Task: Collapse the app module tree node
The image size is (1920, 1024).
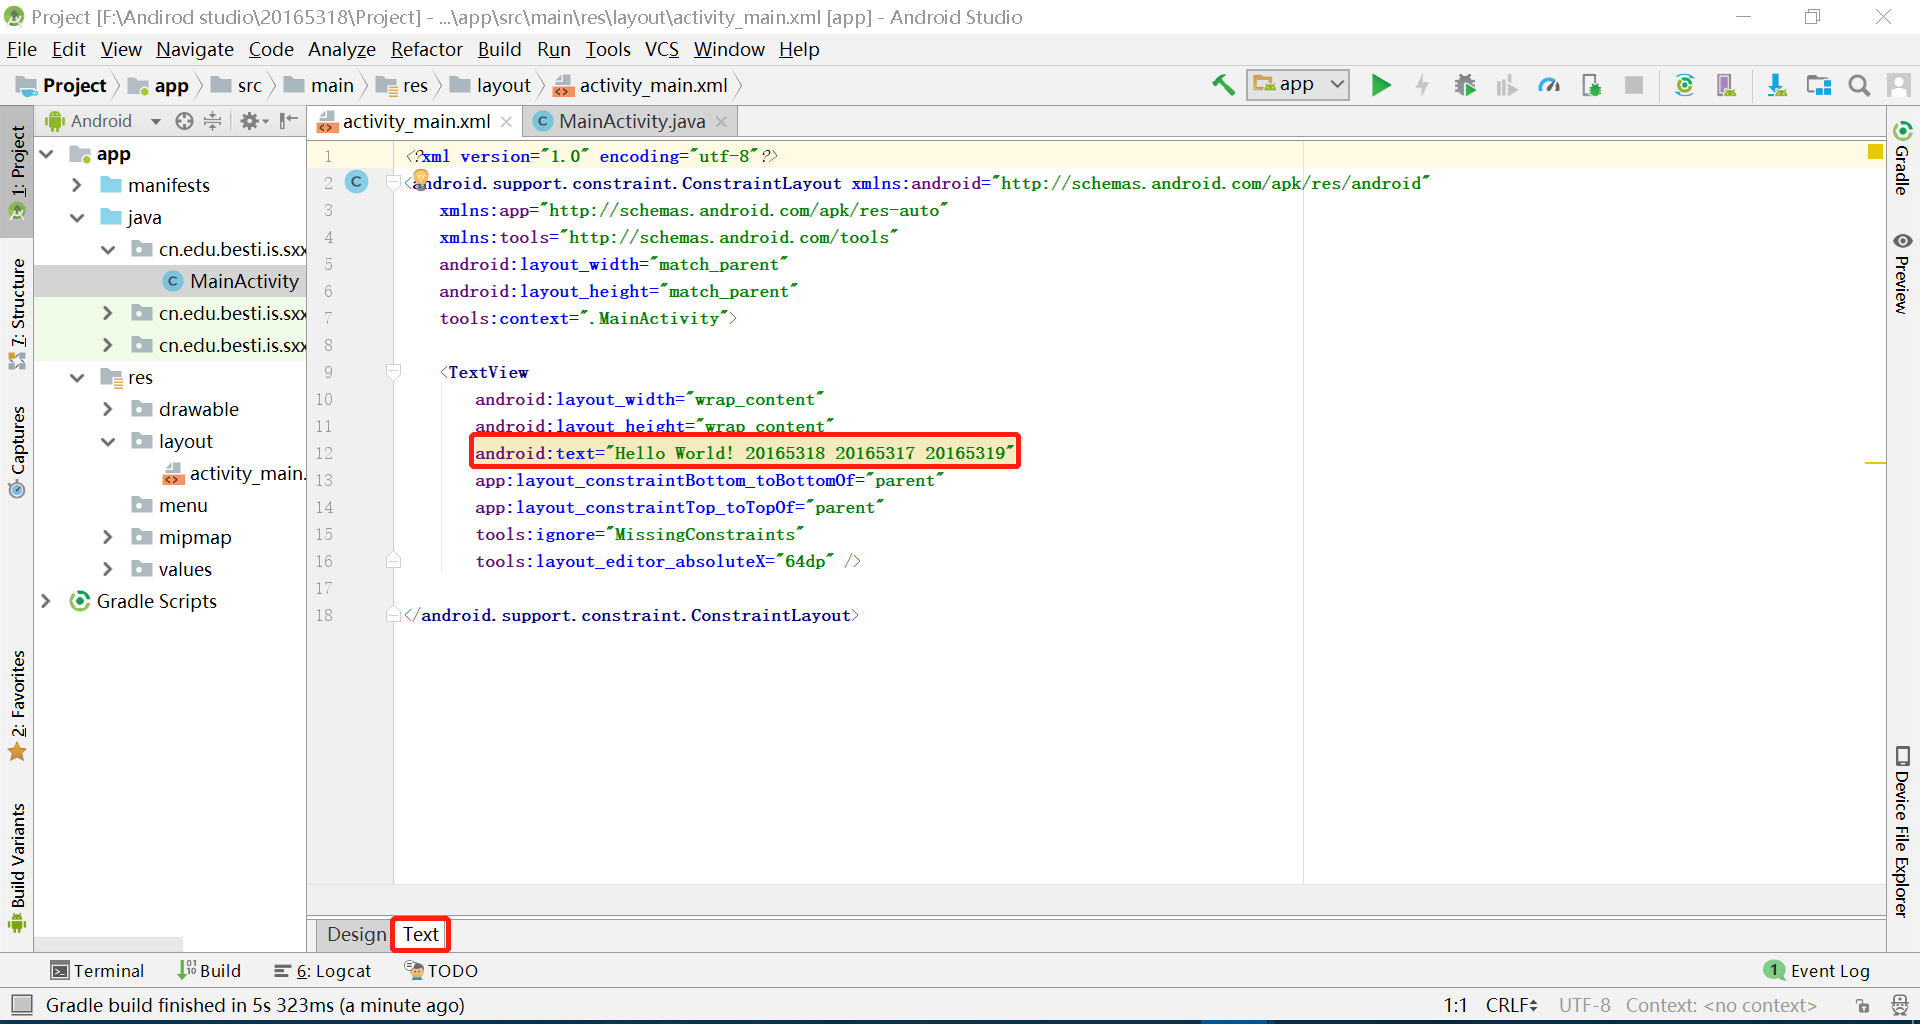Action: (x=46, y=154)
